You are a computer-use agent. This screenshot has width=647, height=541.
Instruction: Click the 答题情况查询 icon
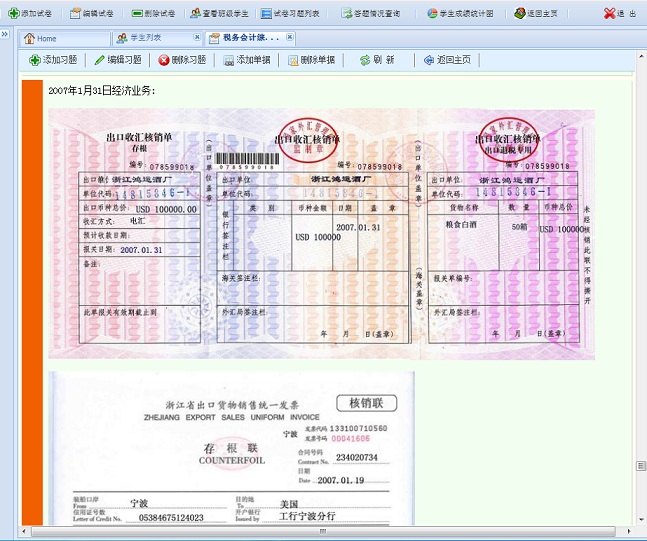pyautogui.click(x=347, y=13)
